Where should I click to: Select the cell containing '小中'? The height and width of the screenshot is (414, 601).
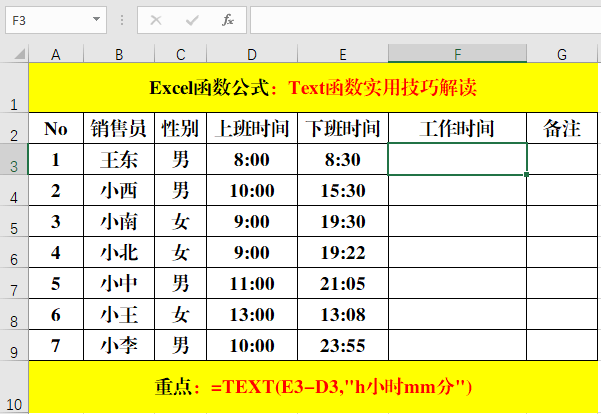coord(119,283)
